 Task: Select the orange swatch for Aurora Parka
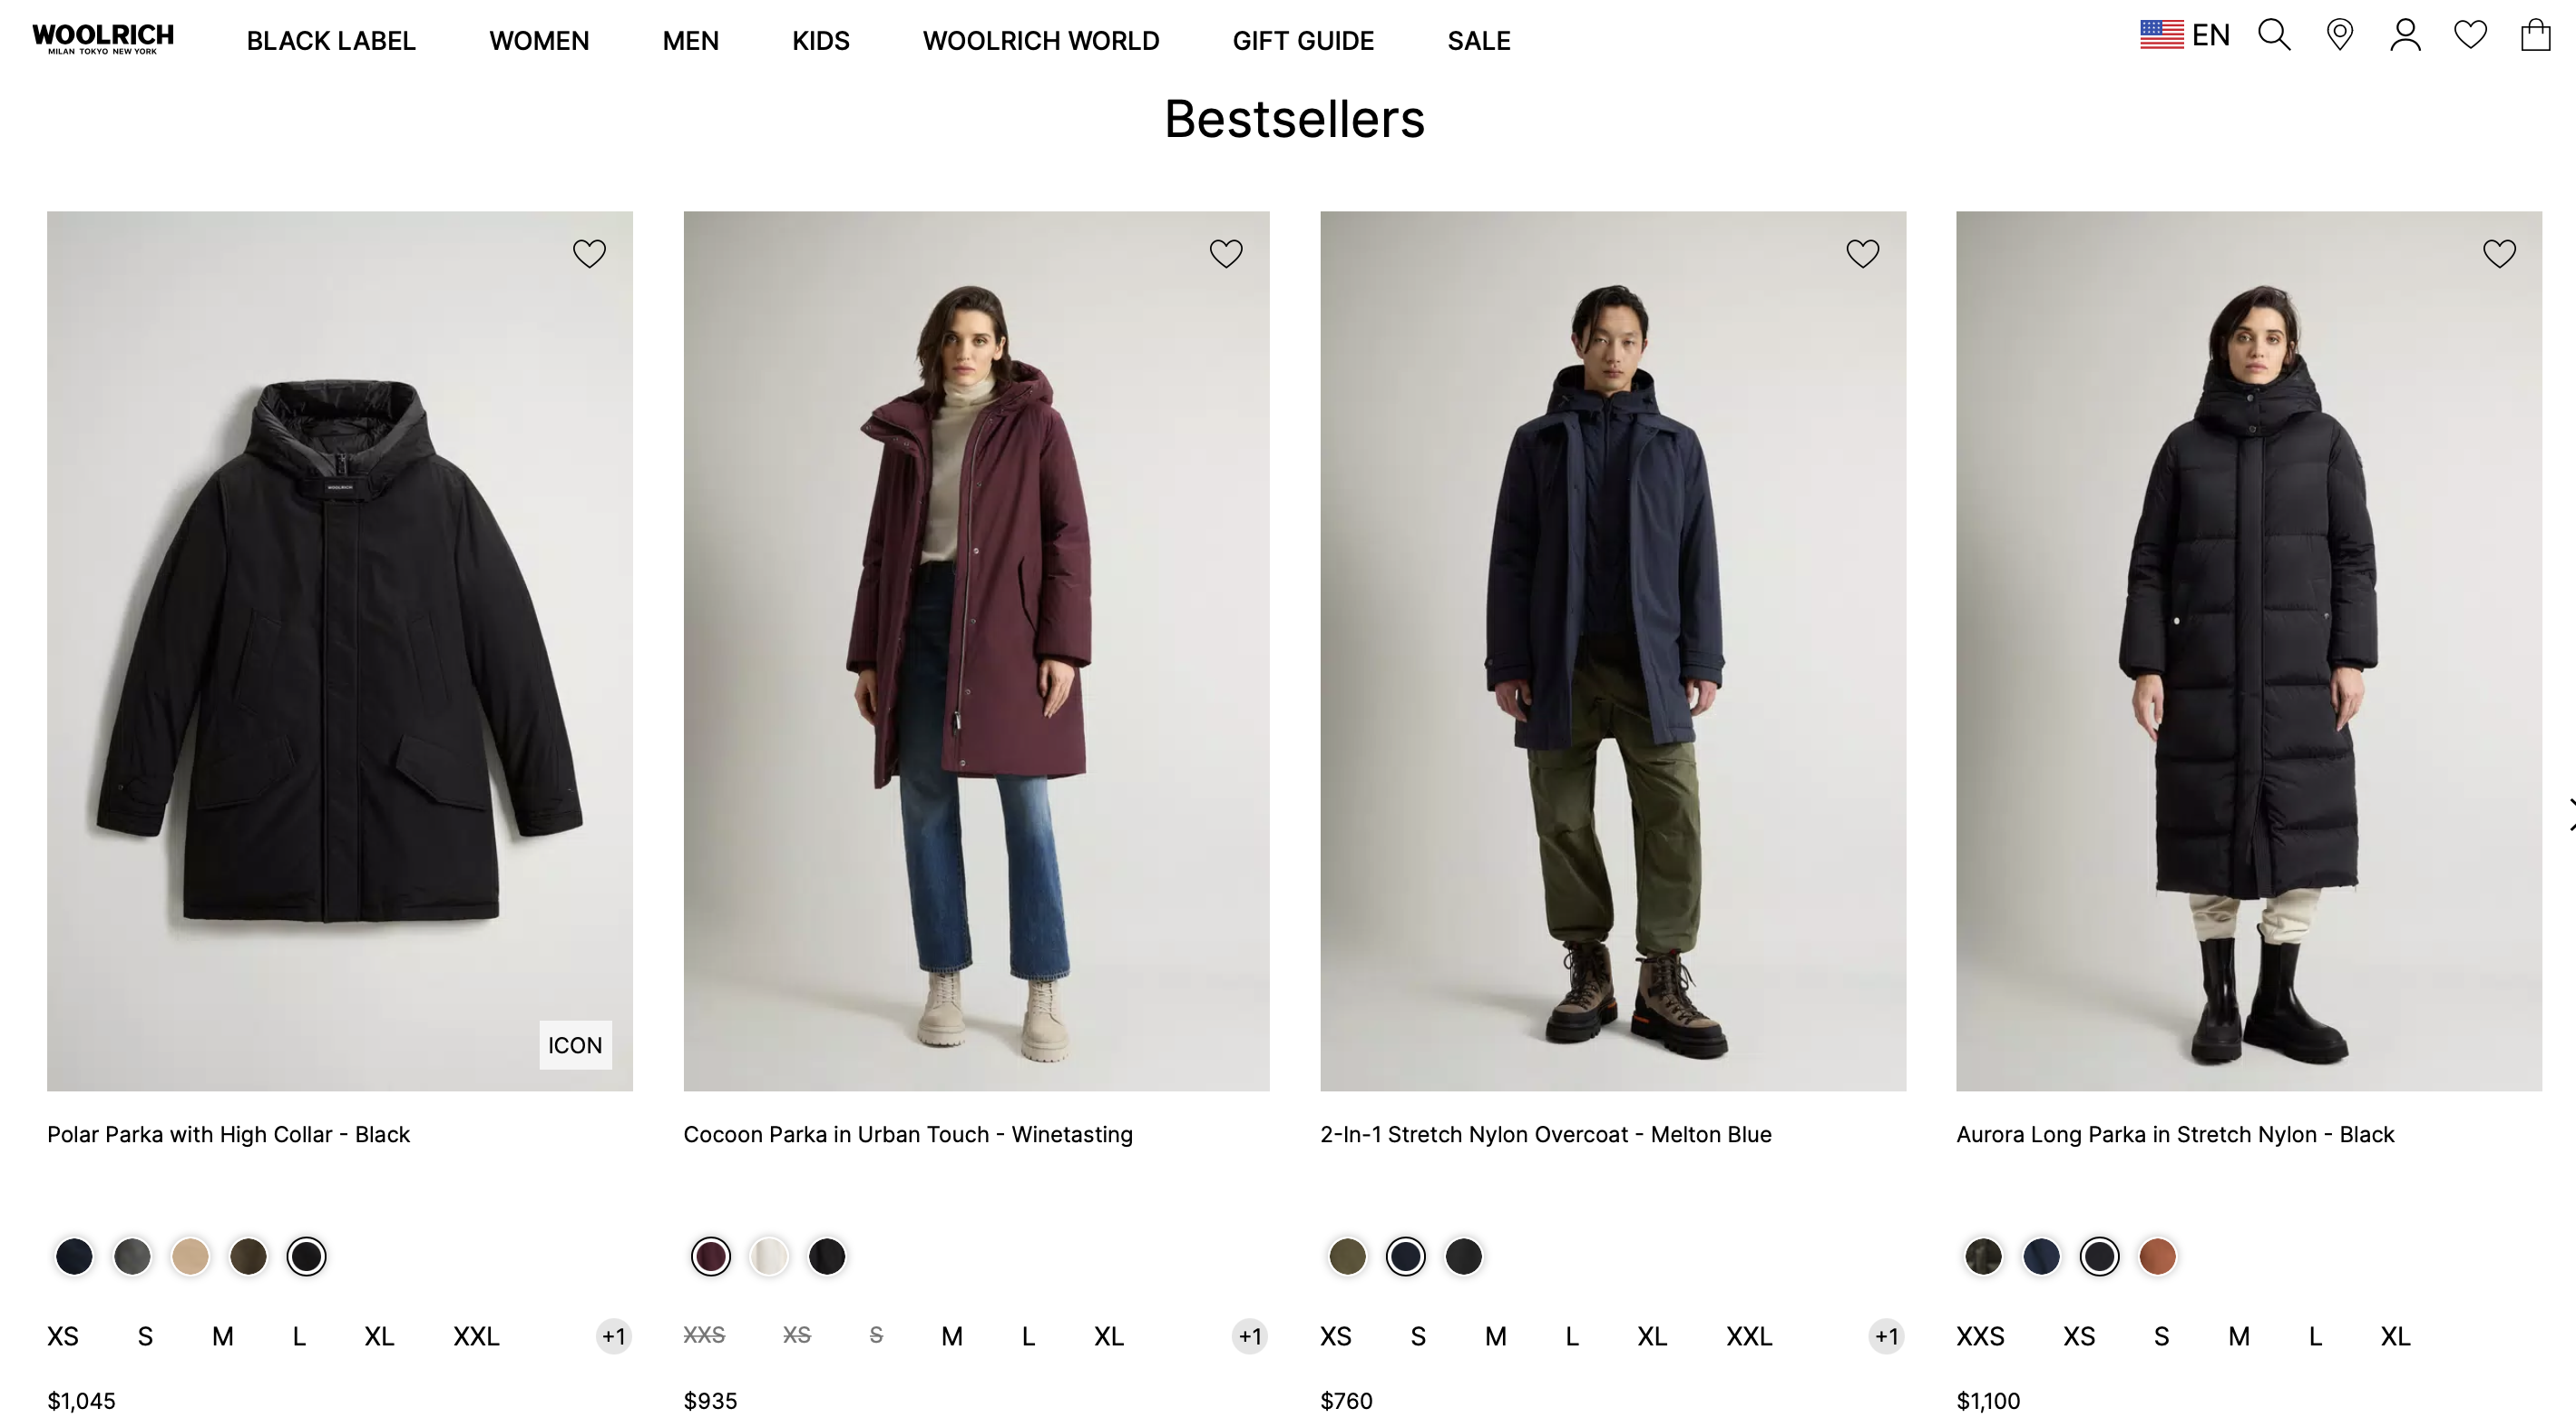(x=2157, y=1256)
